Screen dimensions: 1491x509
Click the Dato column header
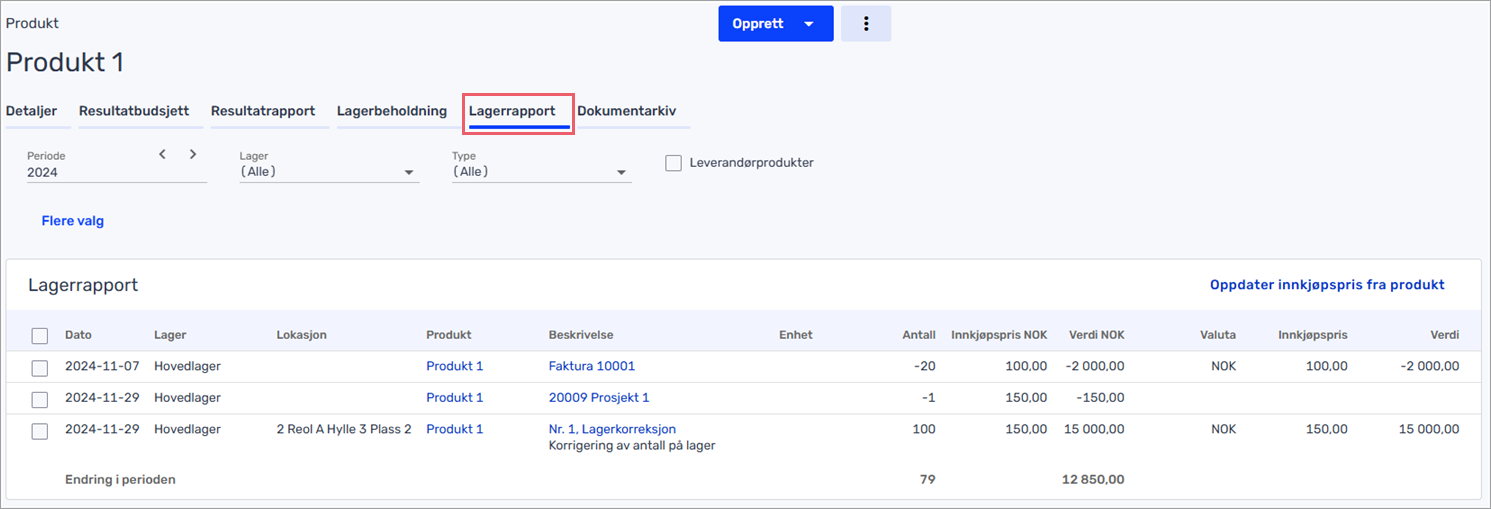pyautogui.click(x=79, y=335)
